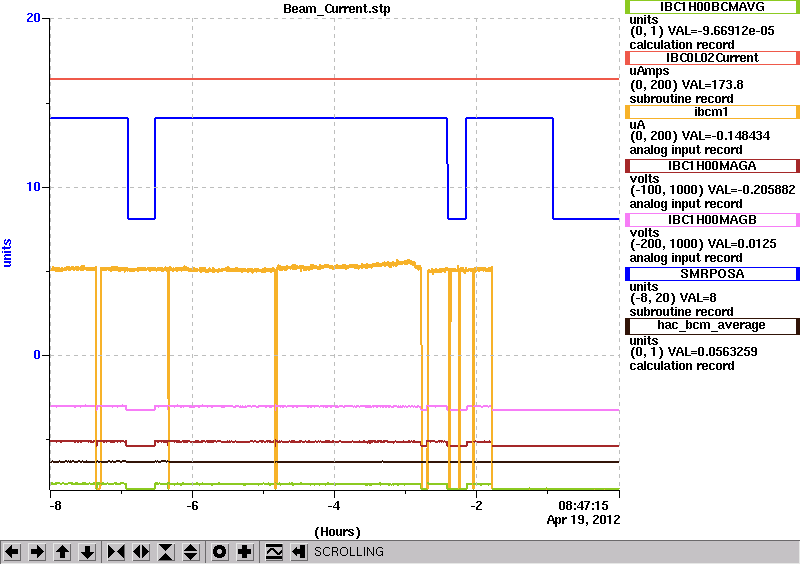
Task: Click the VAL=-9.66912e-05 legend value
Action: point(721,31)
